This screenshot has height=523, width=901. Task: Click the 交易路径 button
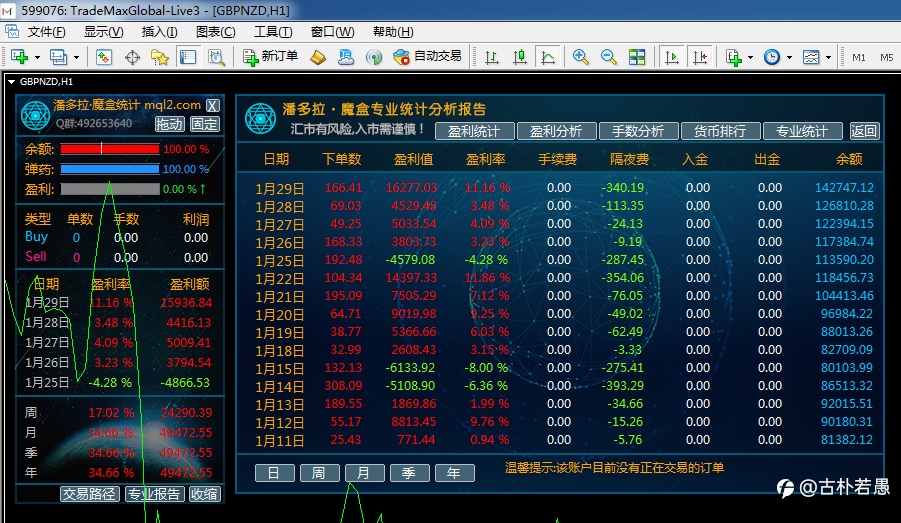point(90,494)
